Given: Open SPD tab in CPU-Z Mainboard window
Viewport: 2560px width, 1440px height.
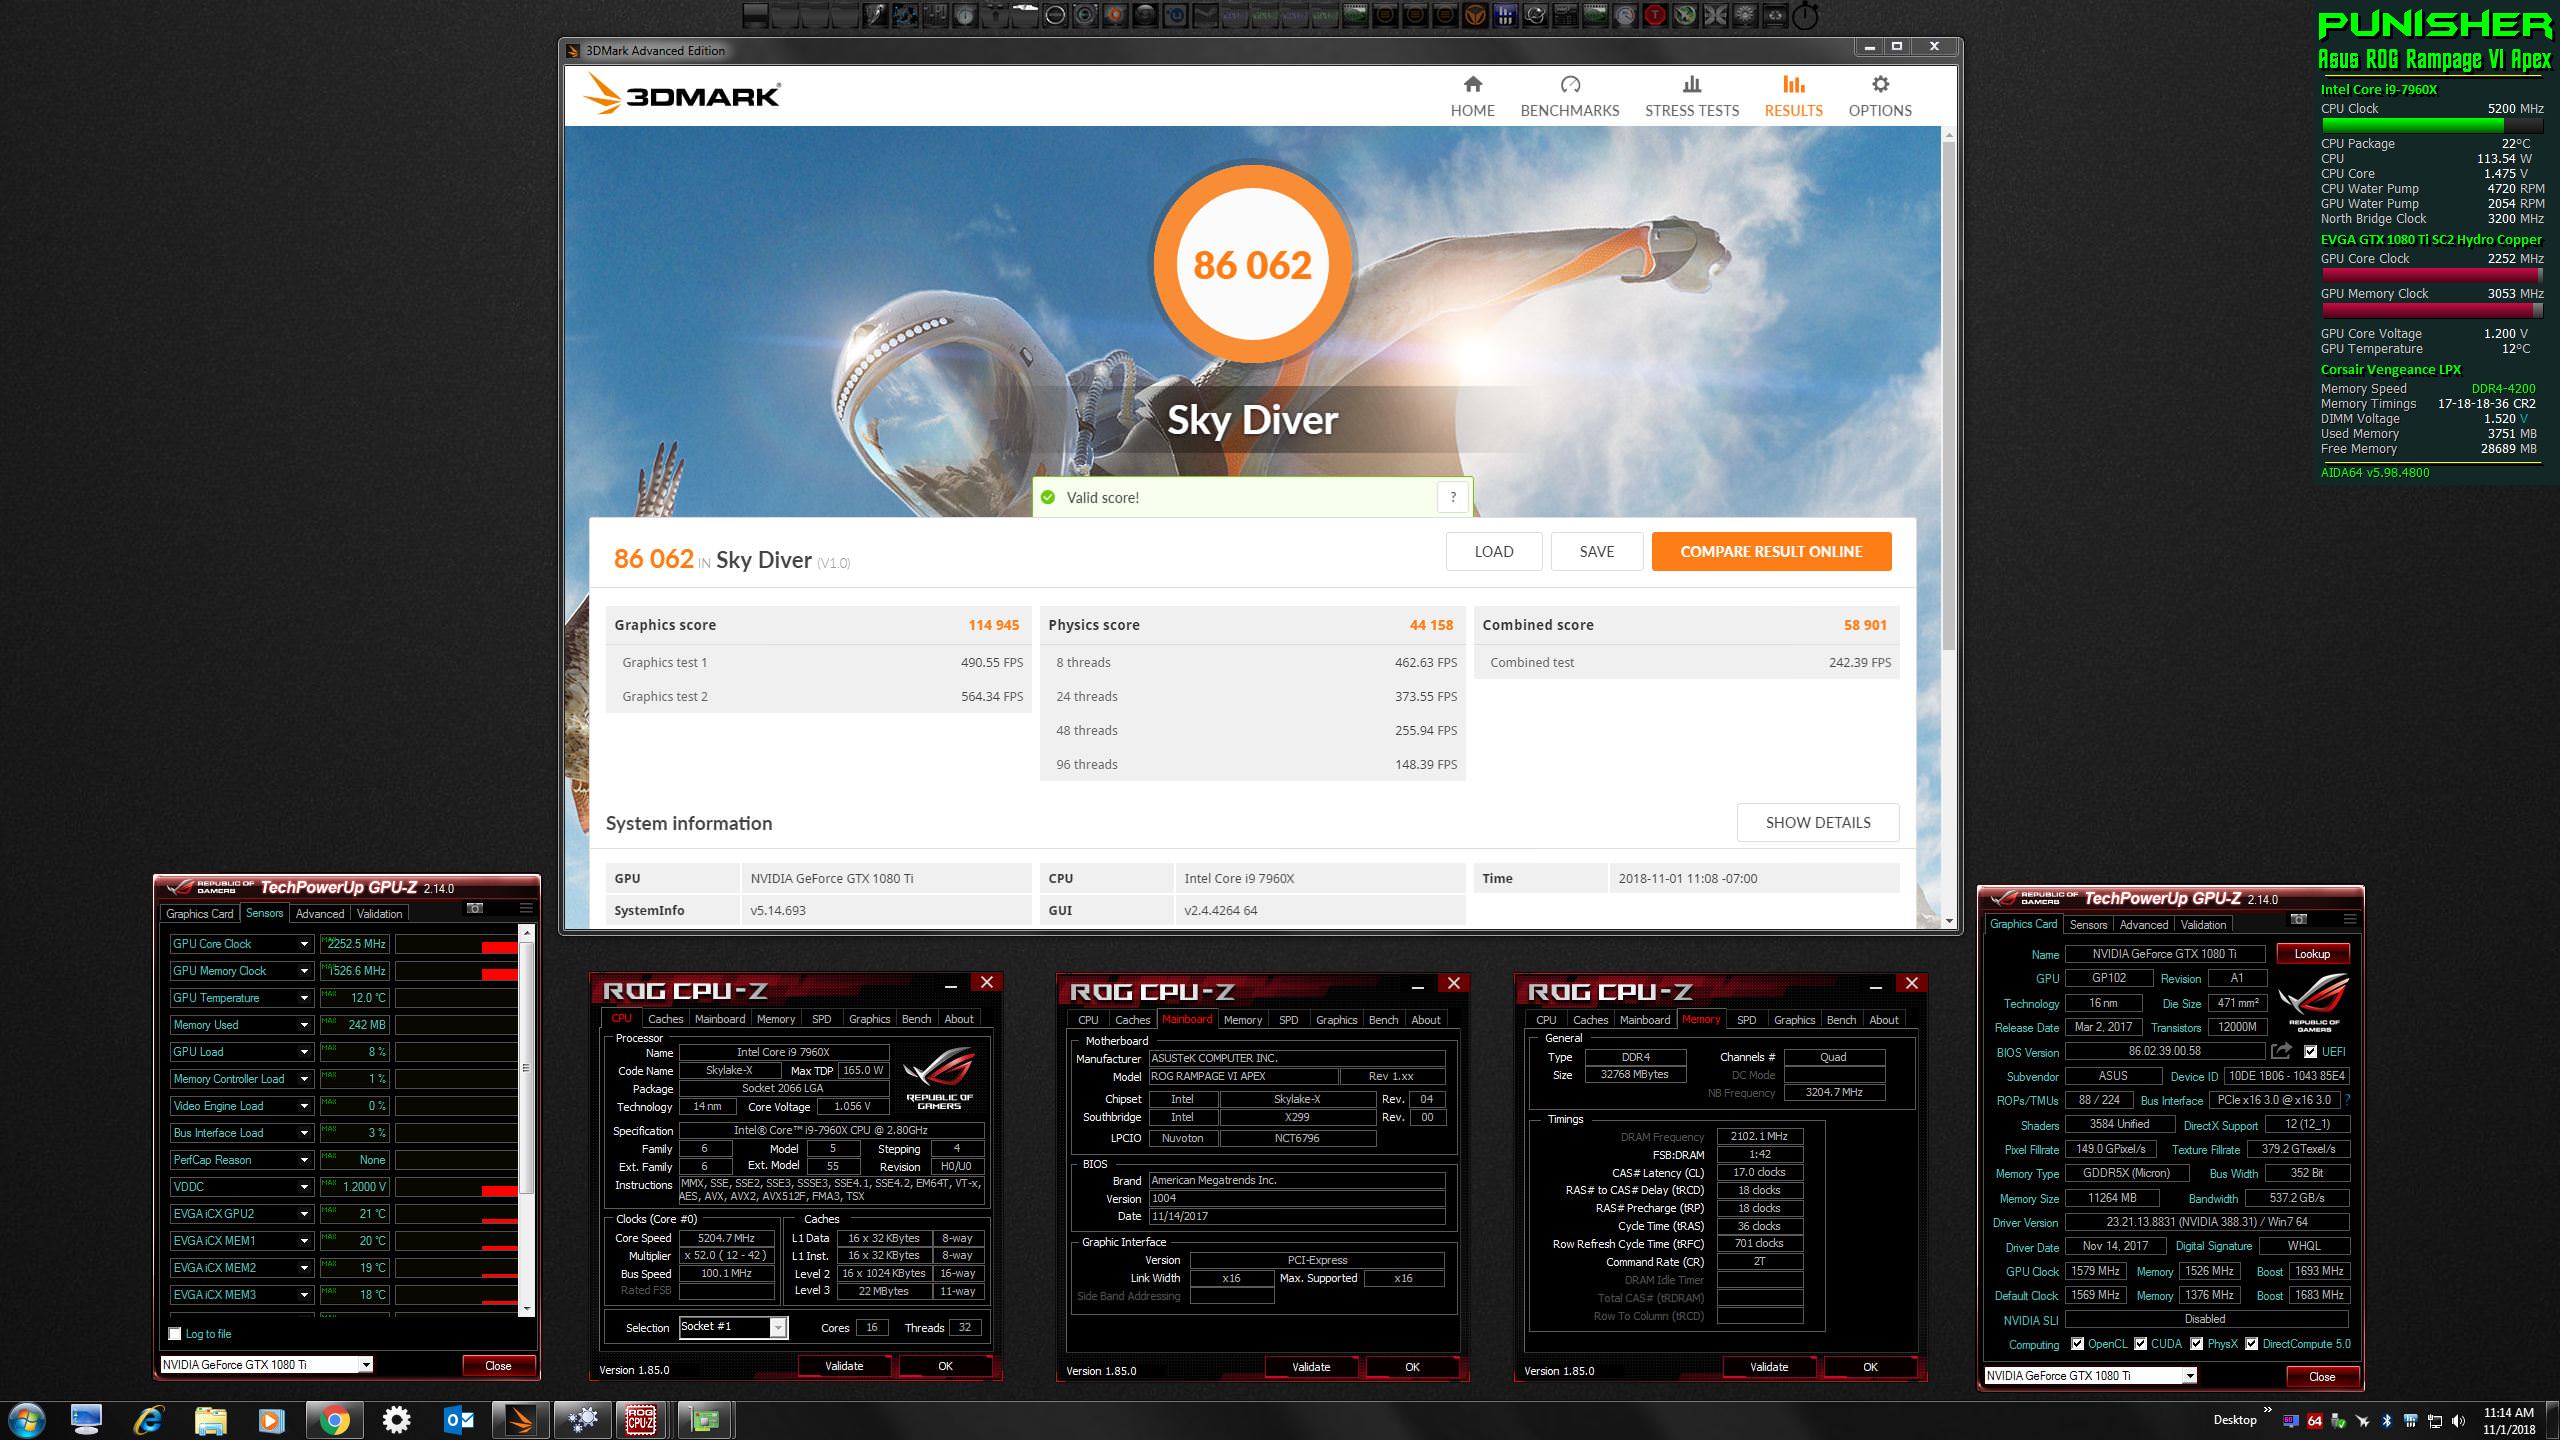Looking at the screenshot, I should (x=1288, y=1020).
